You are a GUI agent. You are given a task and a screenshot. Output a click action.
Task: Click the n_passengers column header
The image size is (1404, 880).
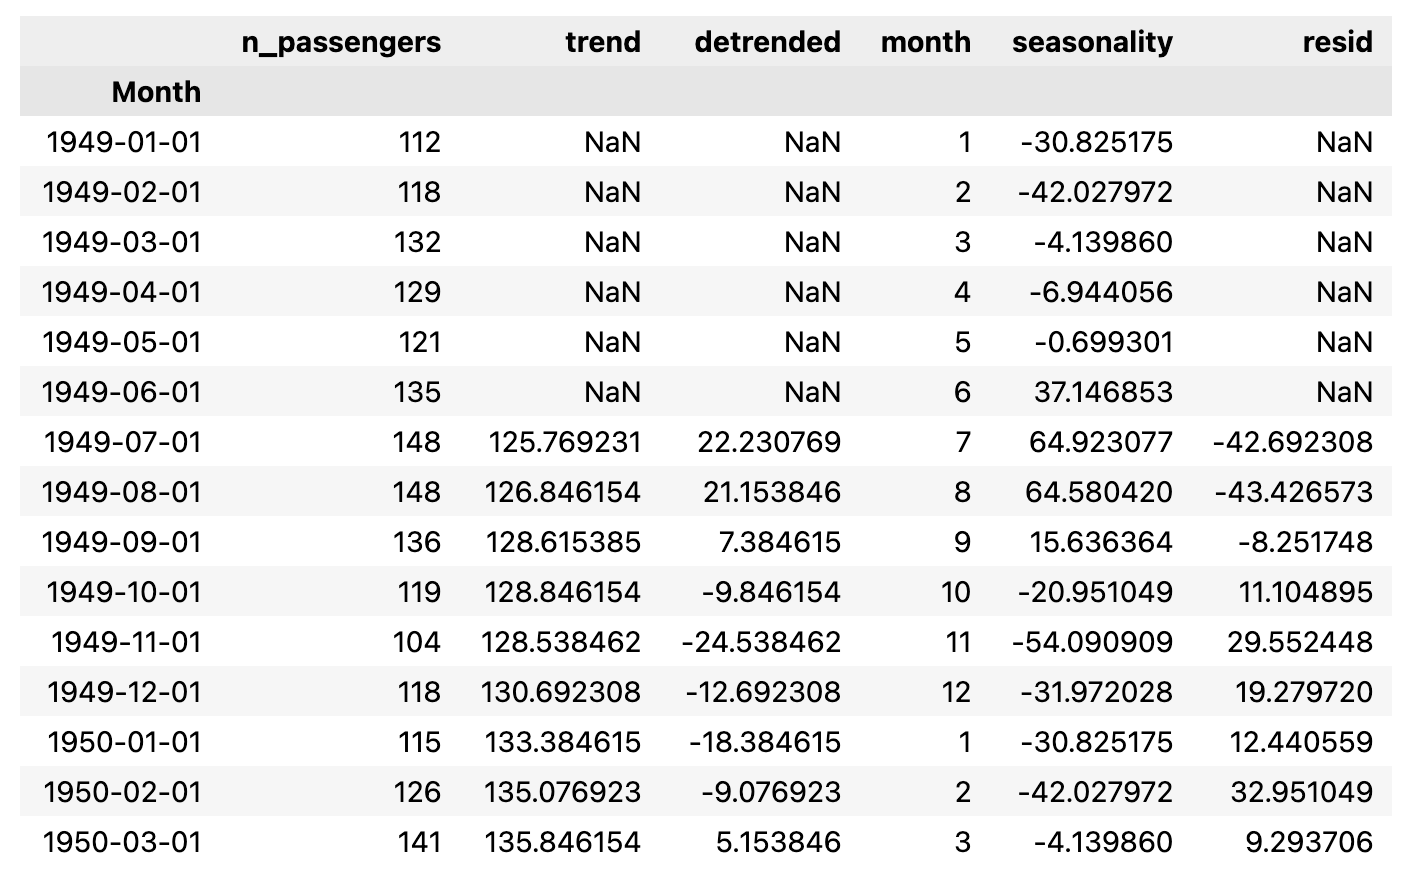click(340, 42)
